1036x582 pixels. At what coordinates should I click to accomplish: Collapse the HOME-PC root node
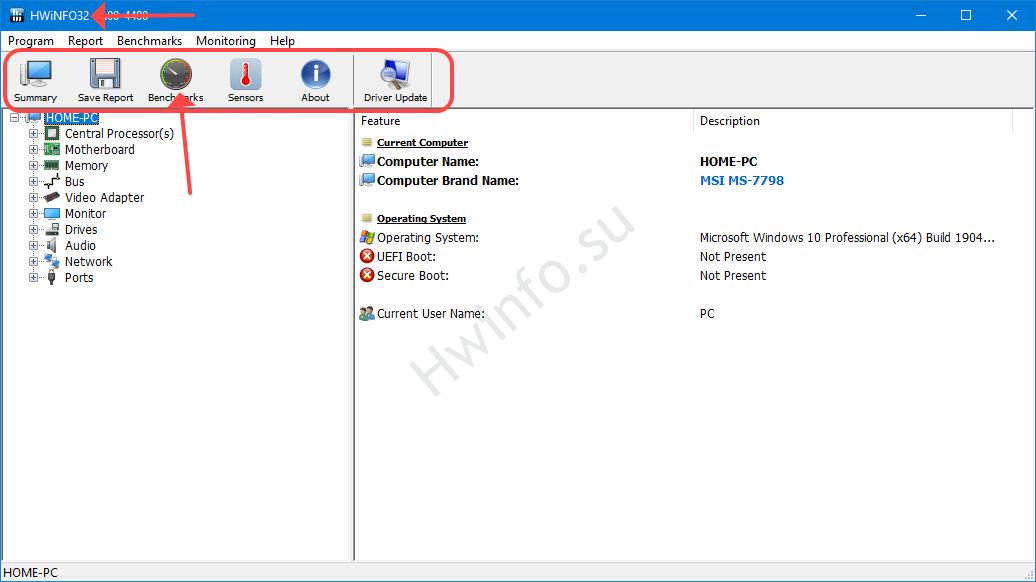15,118
